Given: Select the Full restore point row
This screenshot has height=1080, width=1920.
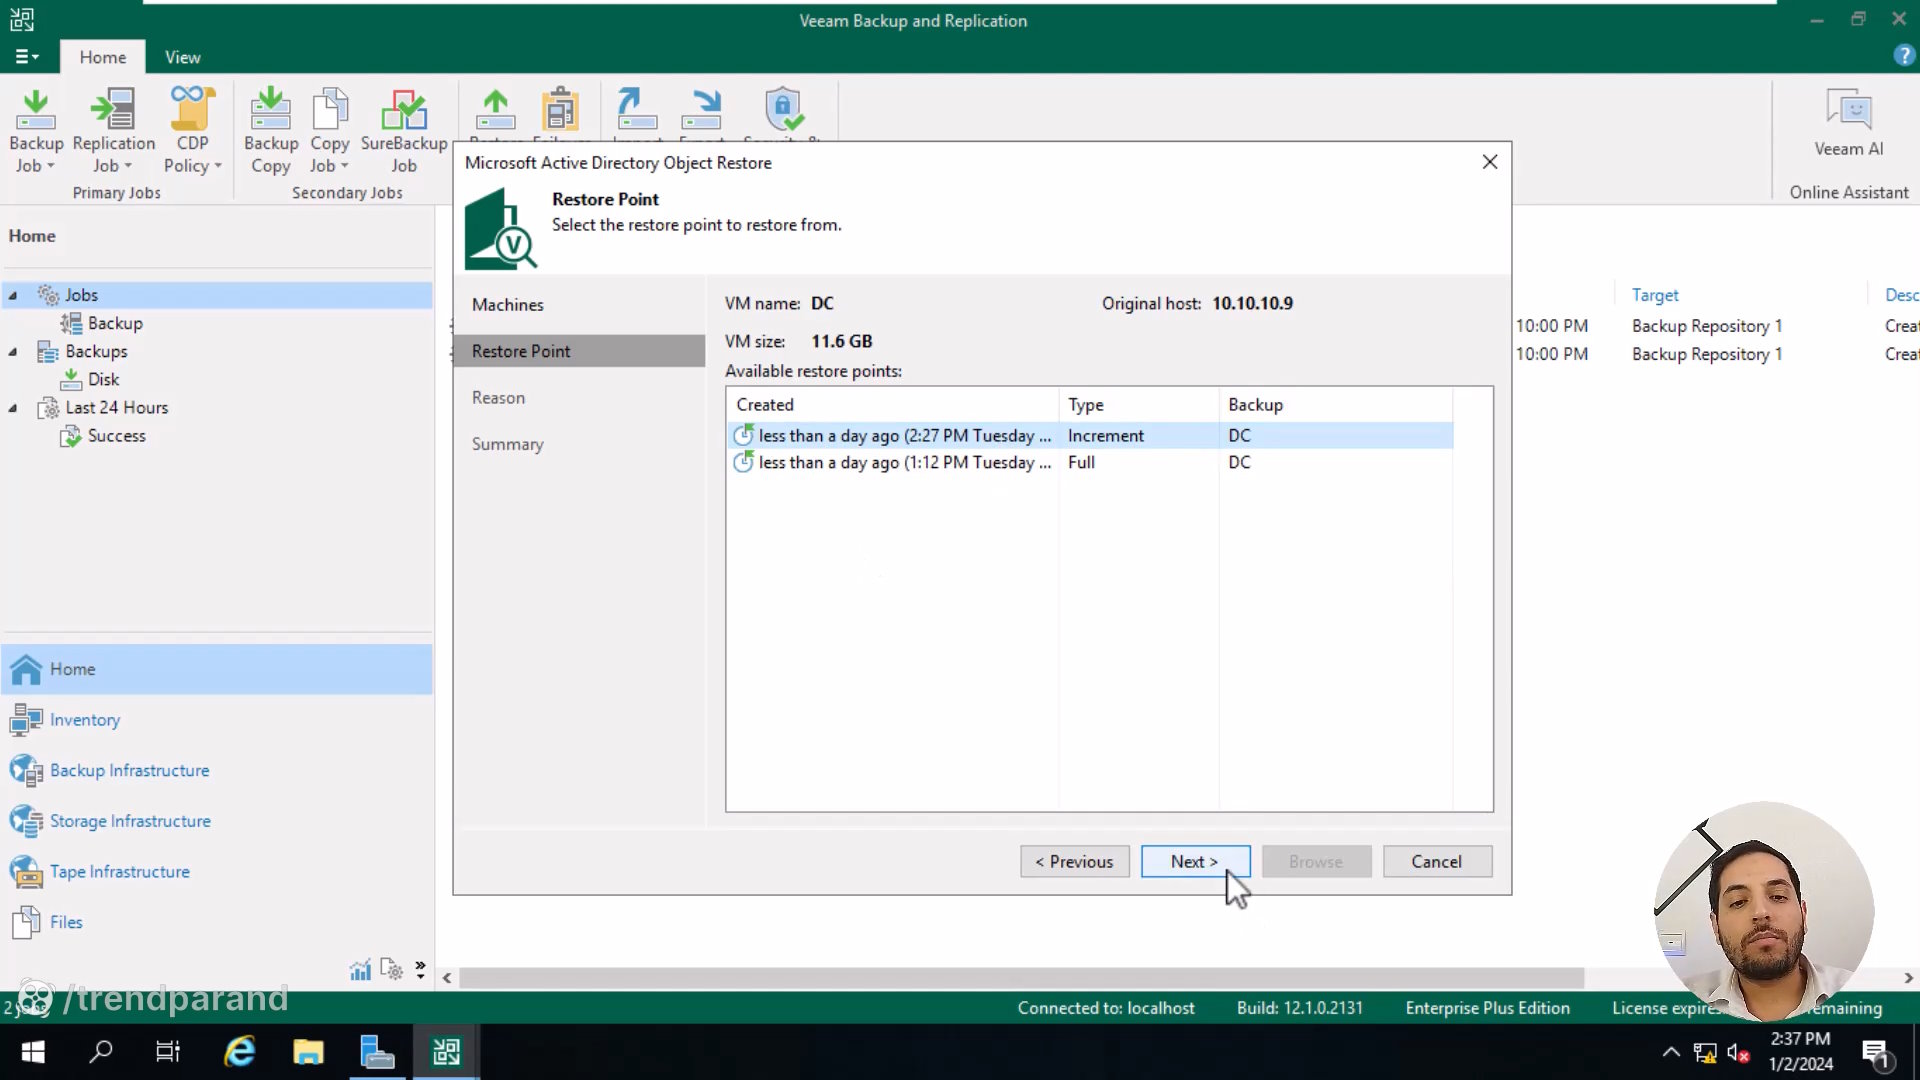Looking at the screenshot, I should pos(1091,463).
